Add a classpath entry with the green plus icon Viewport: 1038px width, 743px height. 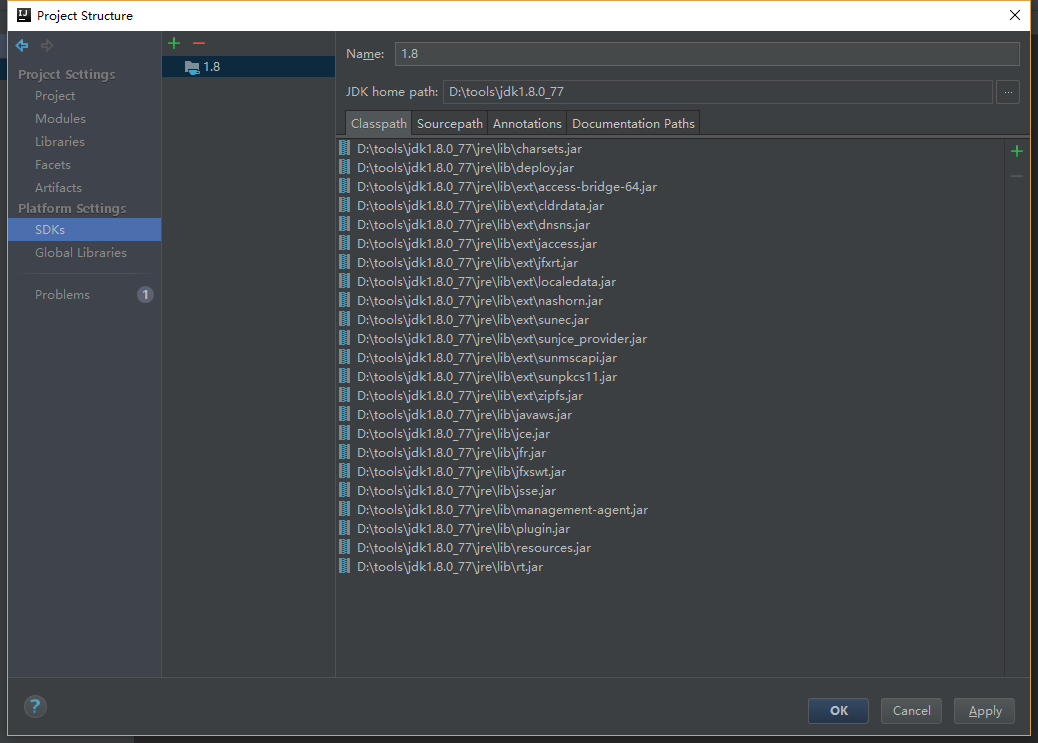[x=1017, y=151]
